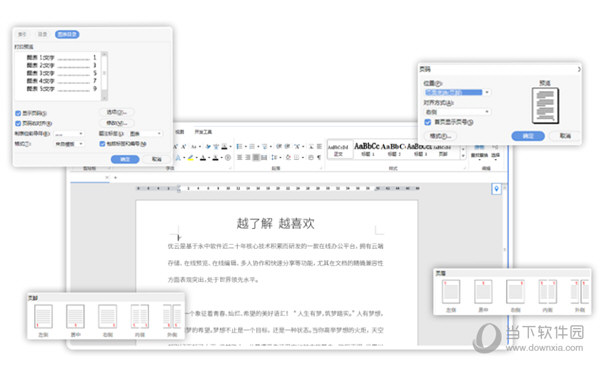Image resolution: width=600 pixels, height=368 pixels.
Task: Click 选项 button in index dialog
Action: click(116, 112)
